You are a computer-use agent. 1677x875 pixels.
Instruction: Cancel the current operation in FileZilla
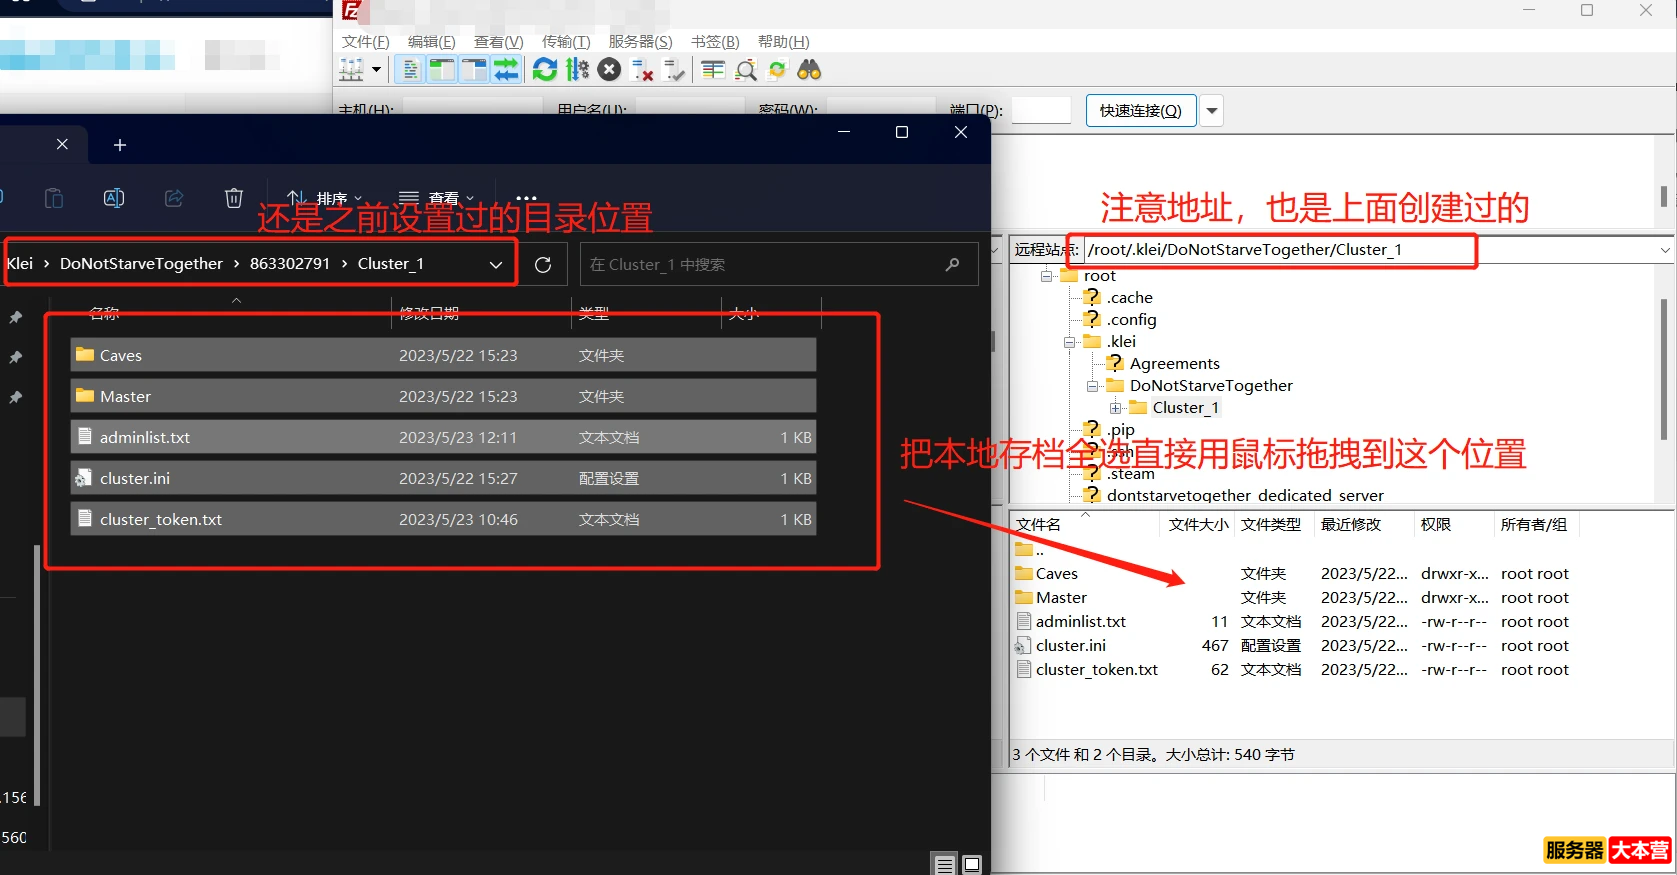click(x=609, y=70)
